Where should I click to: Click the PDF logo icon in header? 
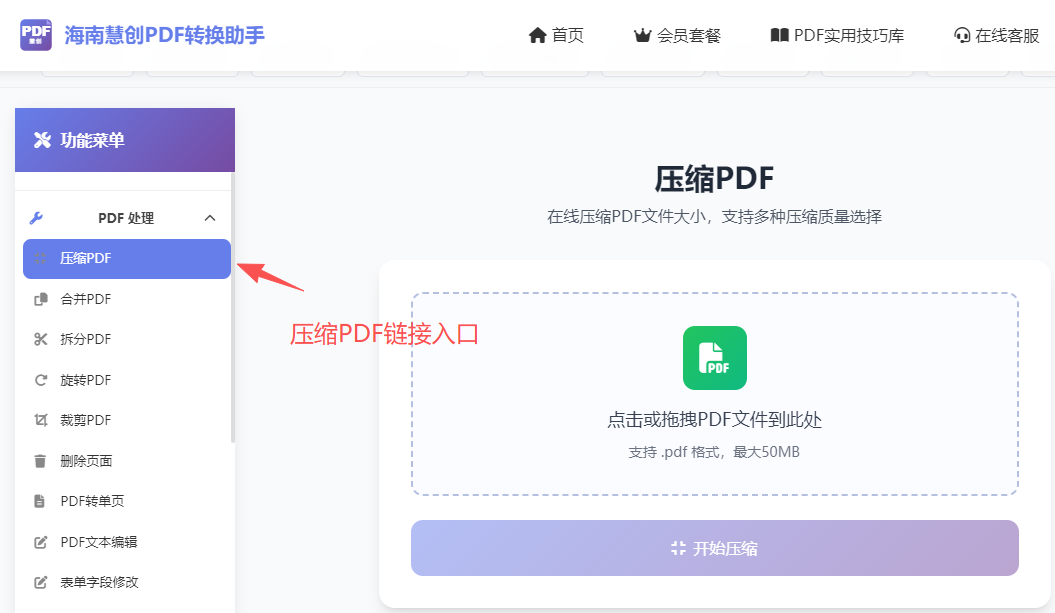point(36,35)
